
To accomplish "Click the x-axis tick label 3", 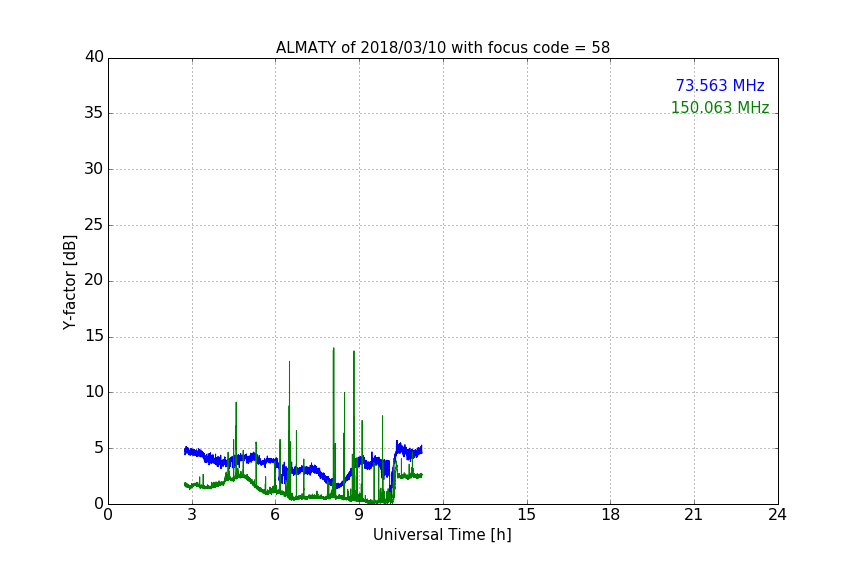I will pyautogui.click(x=192, y=515).
